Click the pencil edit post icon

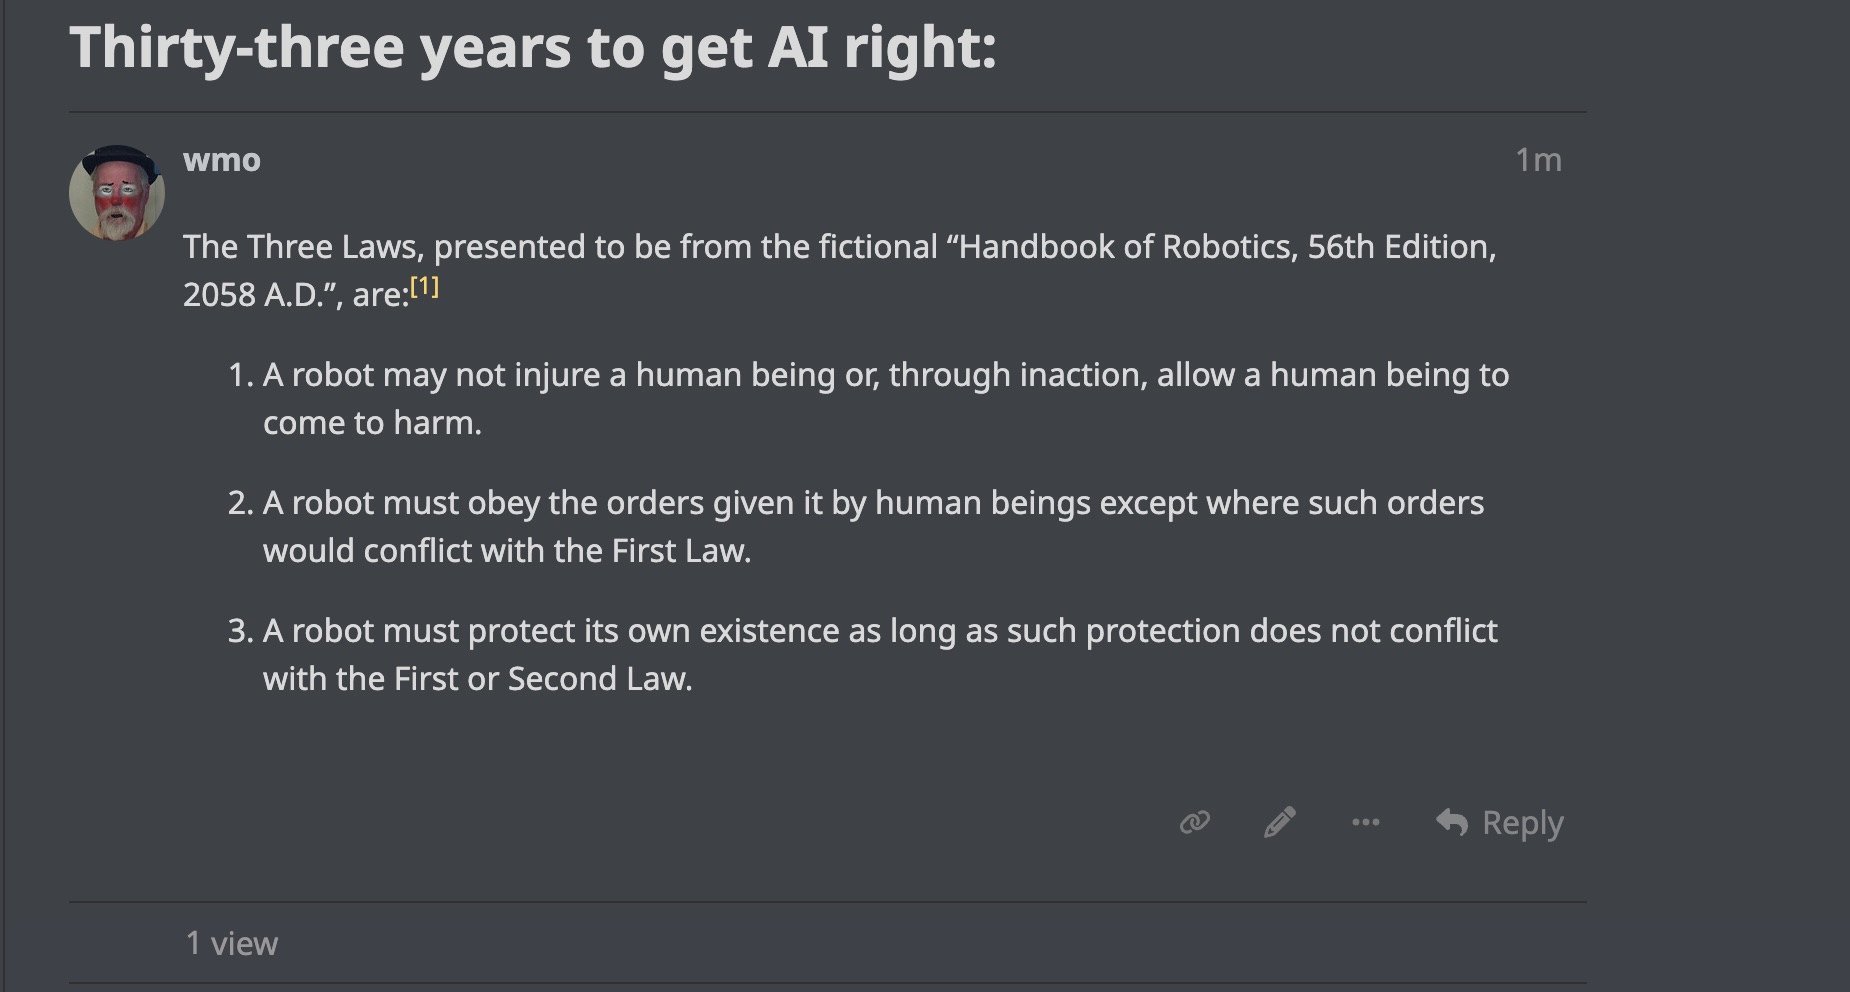pos(1280,822)
